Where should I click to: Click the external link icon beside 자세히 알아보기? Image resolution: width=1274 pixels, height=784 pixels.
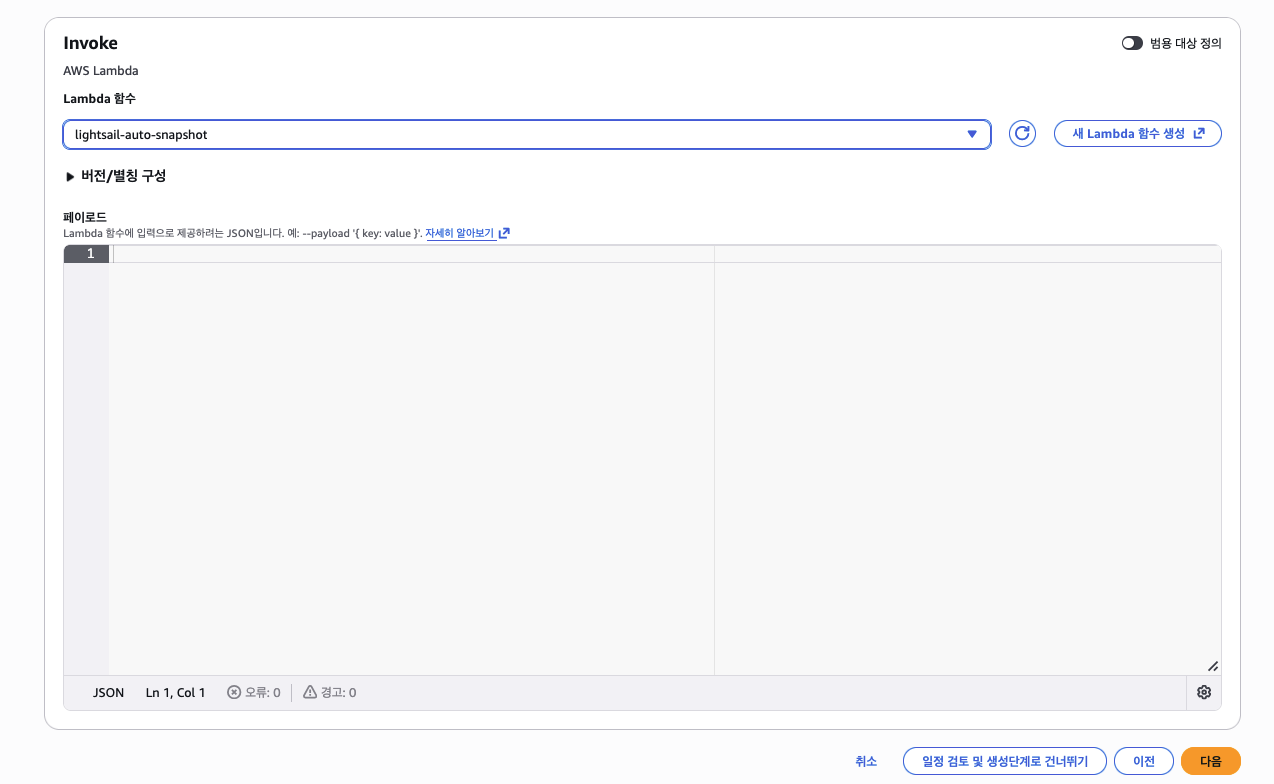(504, 233)
